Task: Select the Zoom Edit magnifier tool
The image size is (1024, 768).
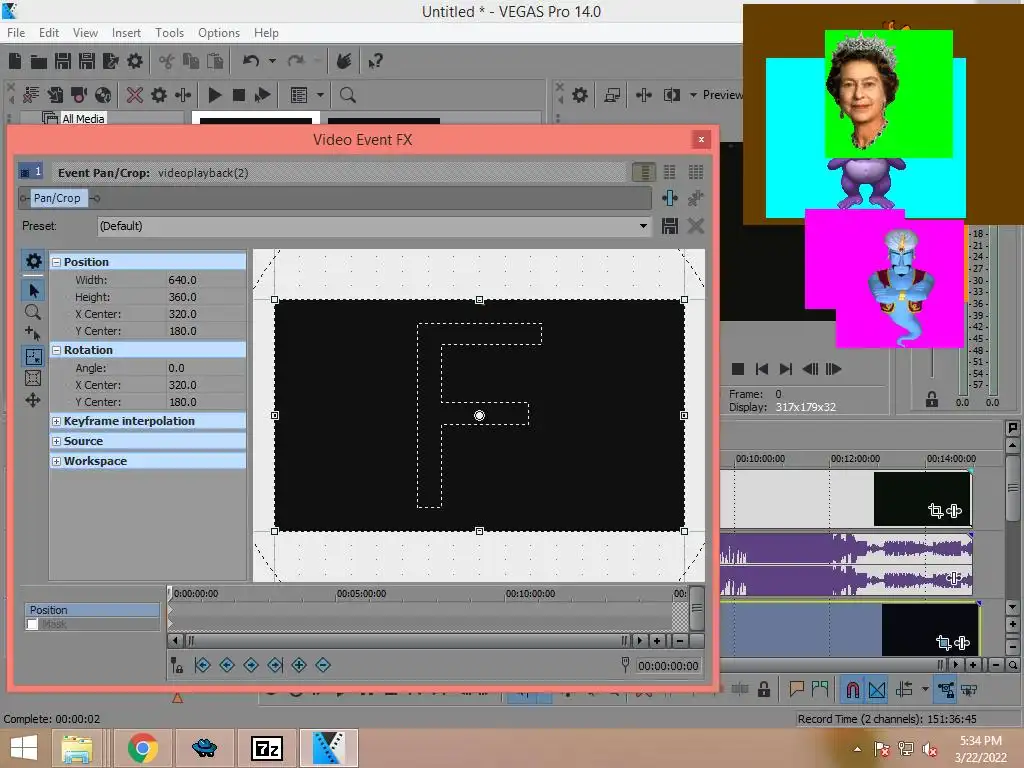Action: click(33, 312)
